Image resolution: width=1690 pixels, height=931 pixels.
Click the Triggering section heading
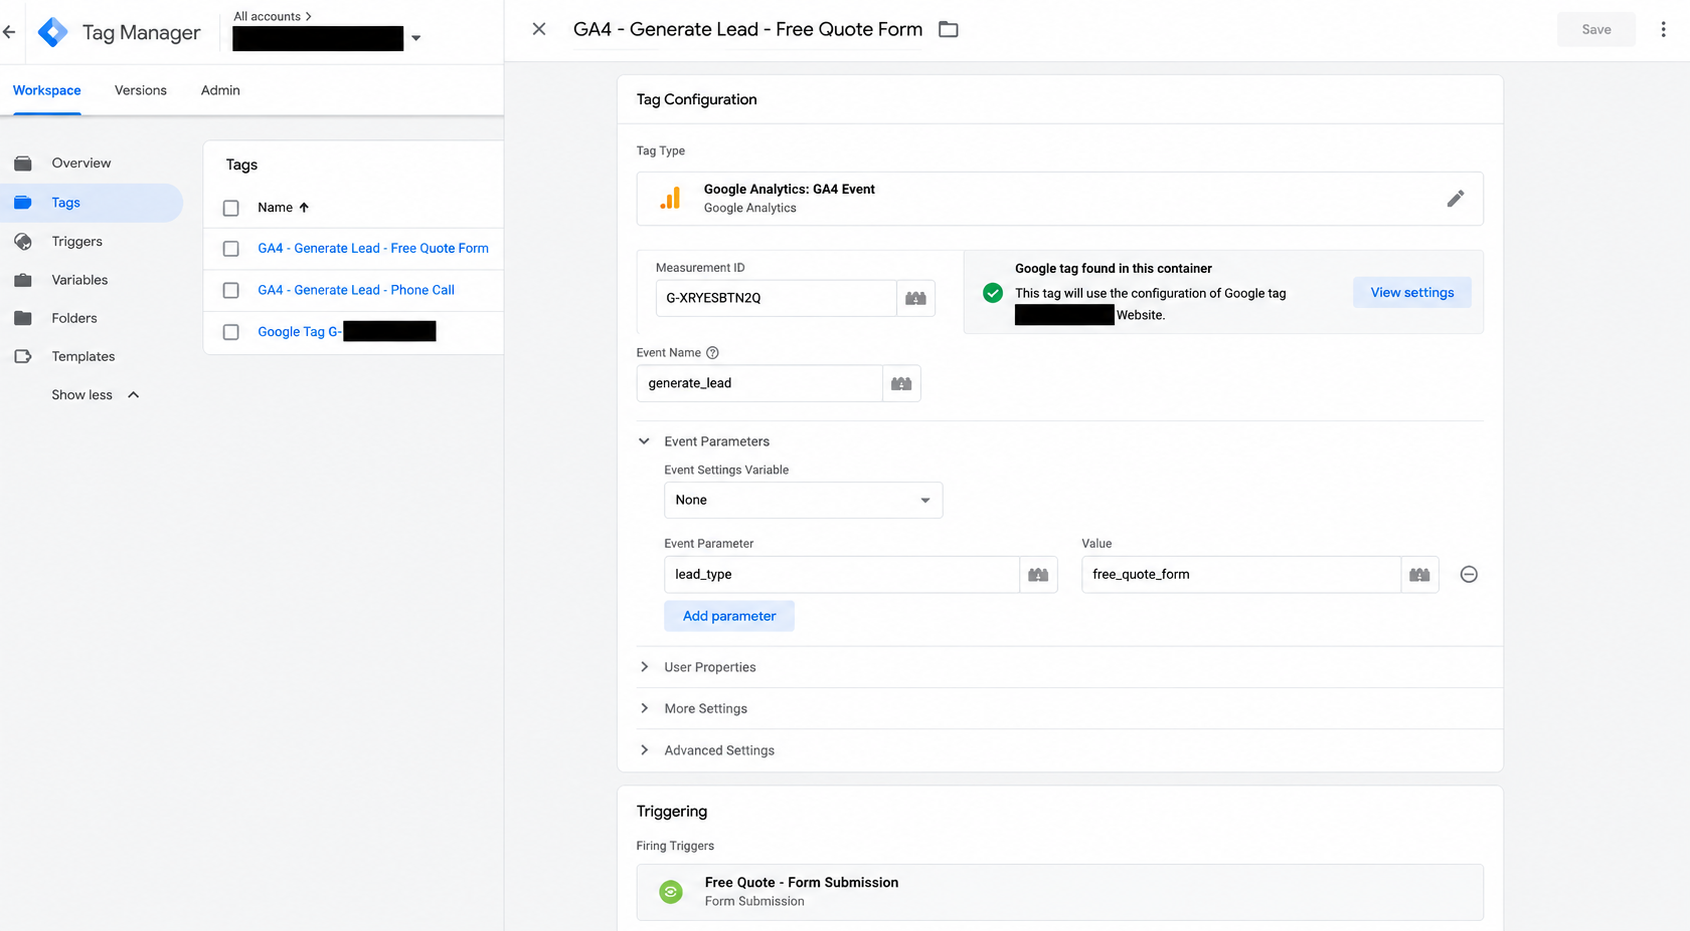[671, 811]
